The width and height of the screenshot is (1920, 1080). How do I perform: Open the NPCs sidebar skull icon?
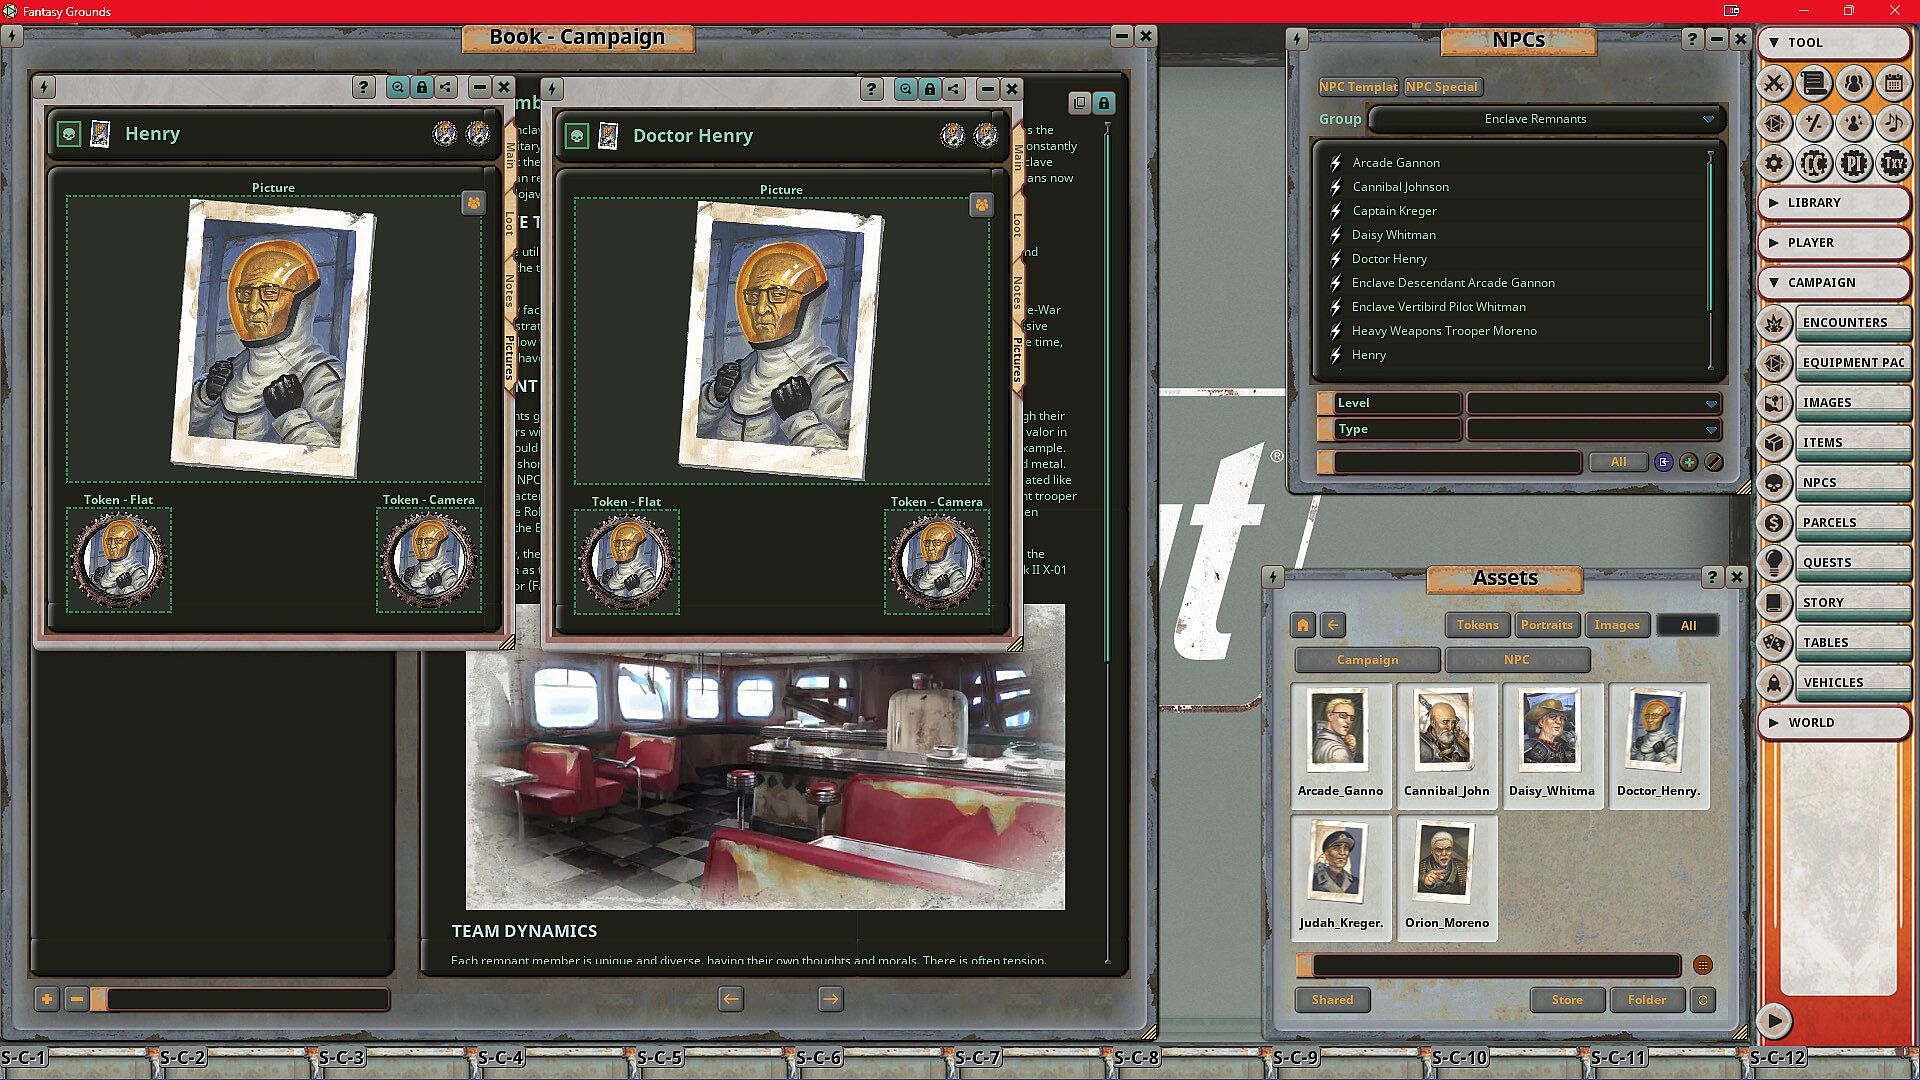click(1774, 482)
